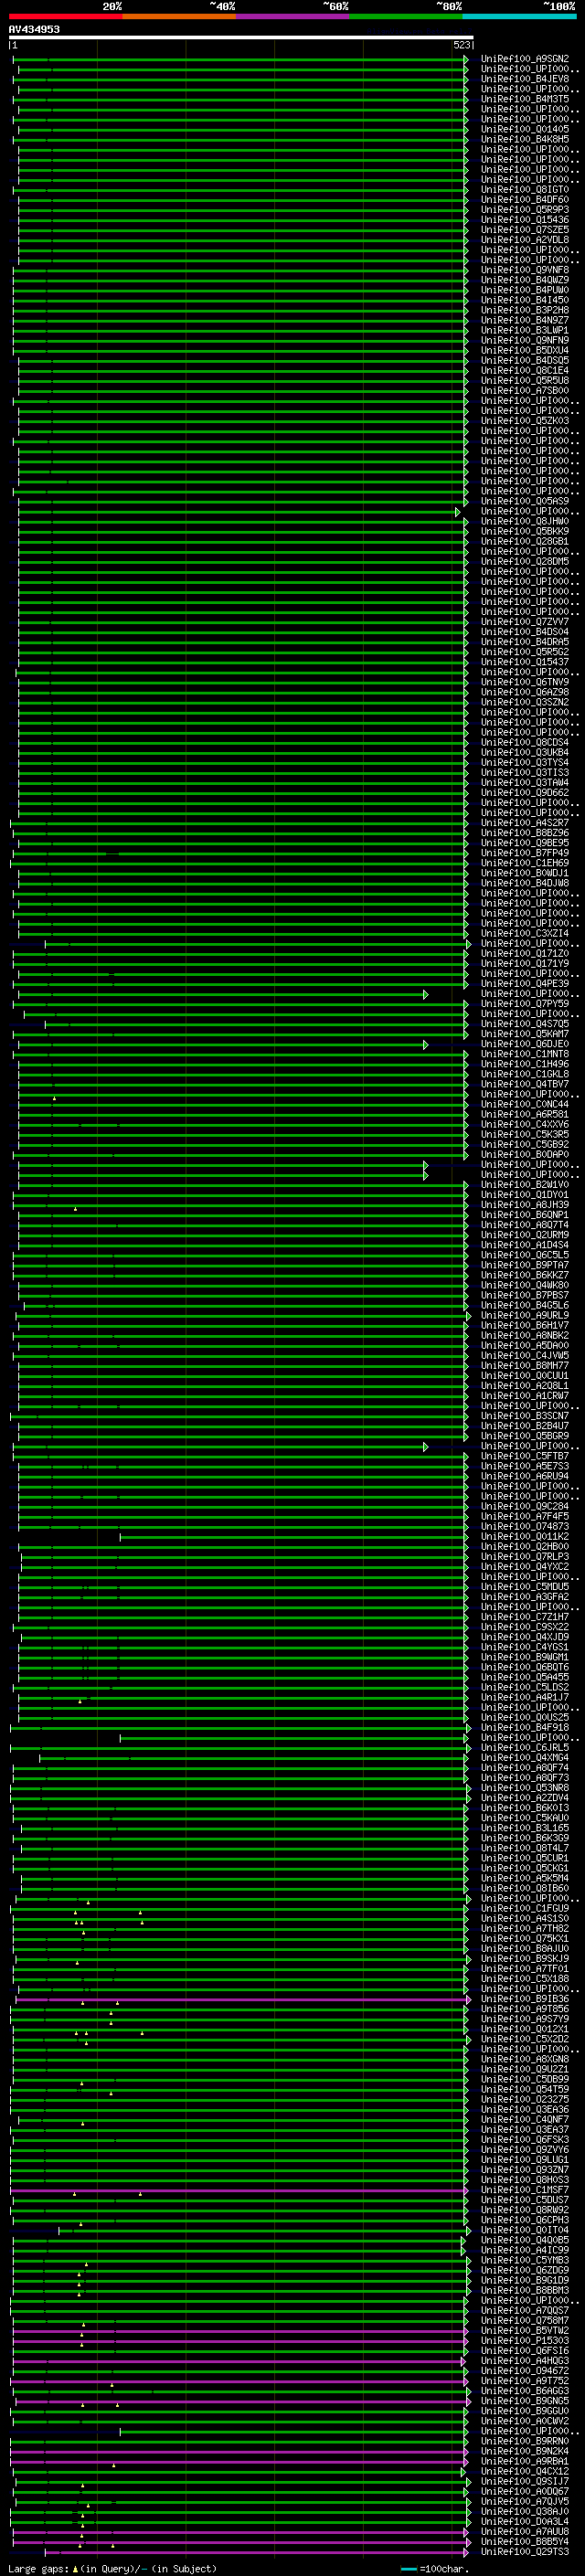Open hit UniRef100_Q5KAM7

pyautogui.click(x=525, y=1034)
